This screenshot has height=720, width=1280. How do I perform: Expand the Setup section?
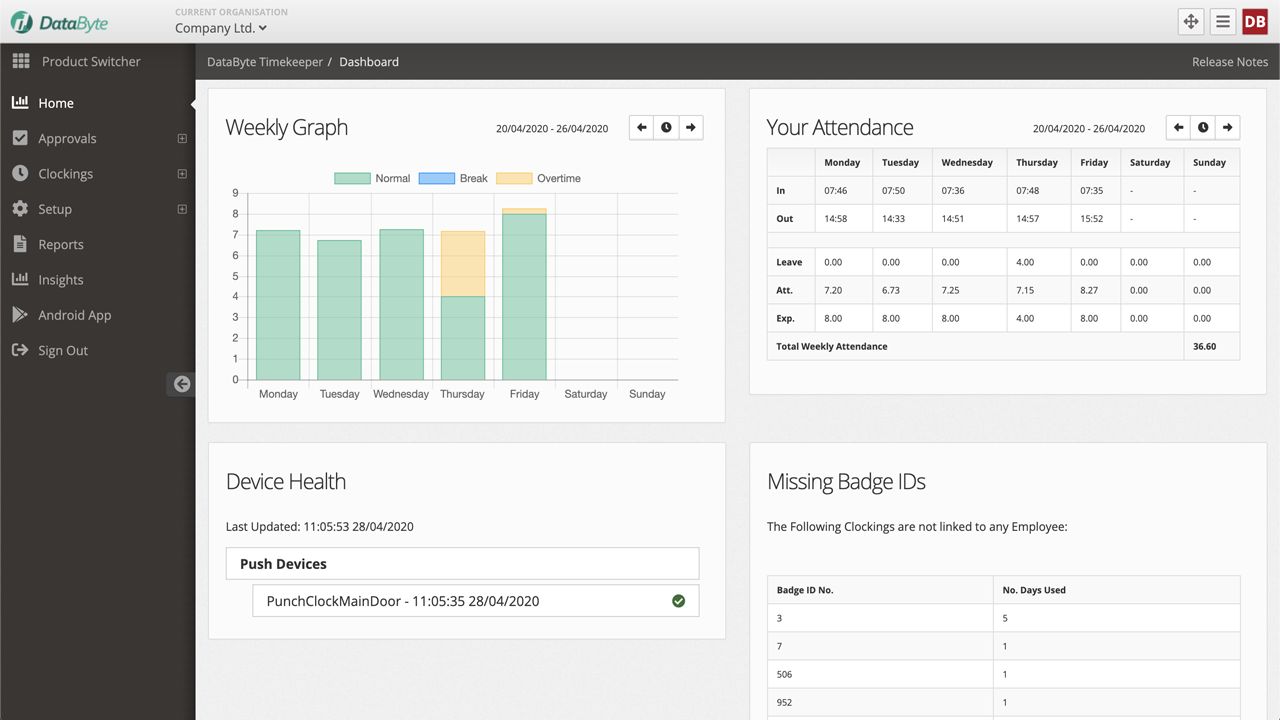181,209
